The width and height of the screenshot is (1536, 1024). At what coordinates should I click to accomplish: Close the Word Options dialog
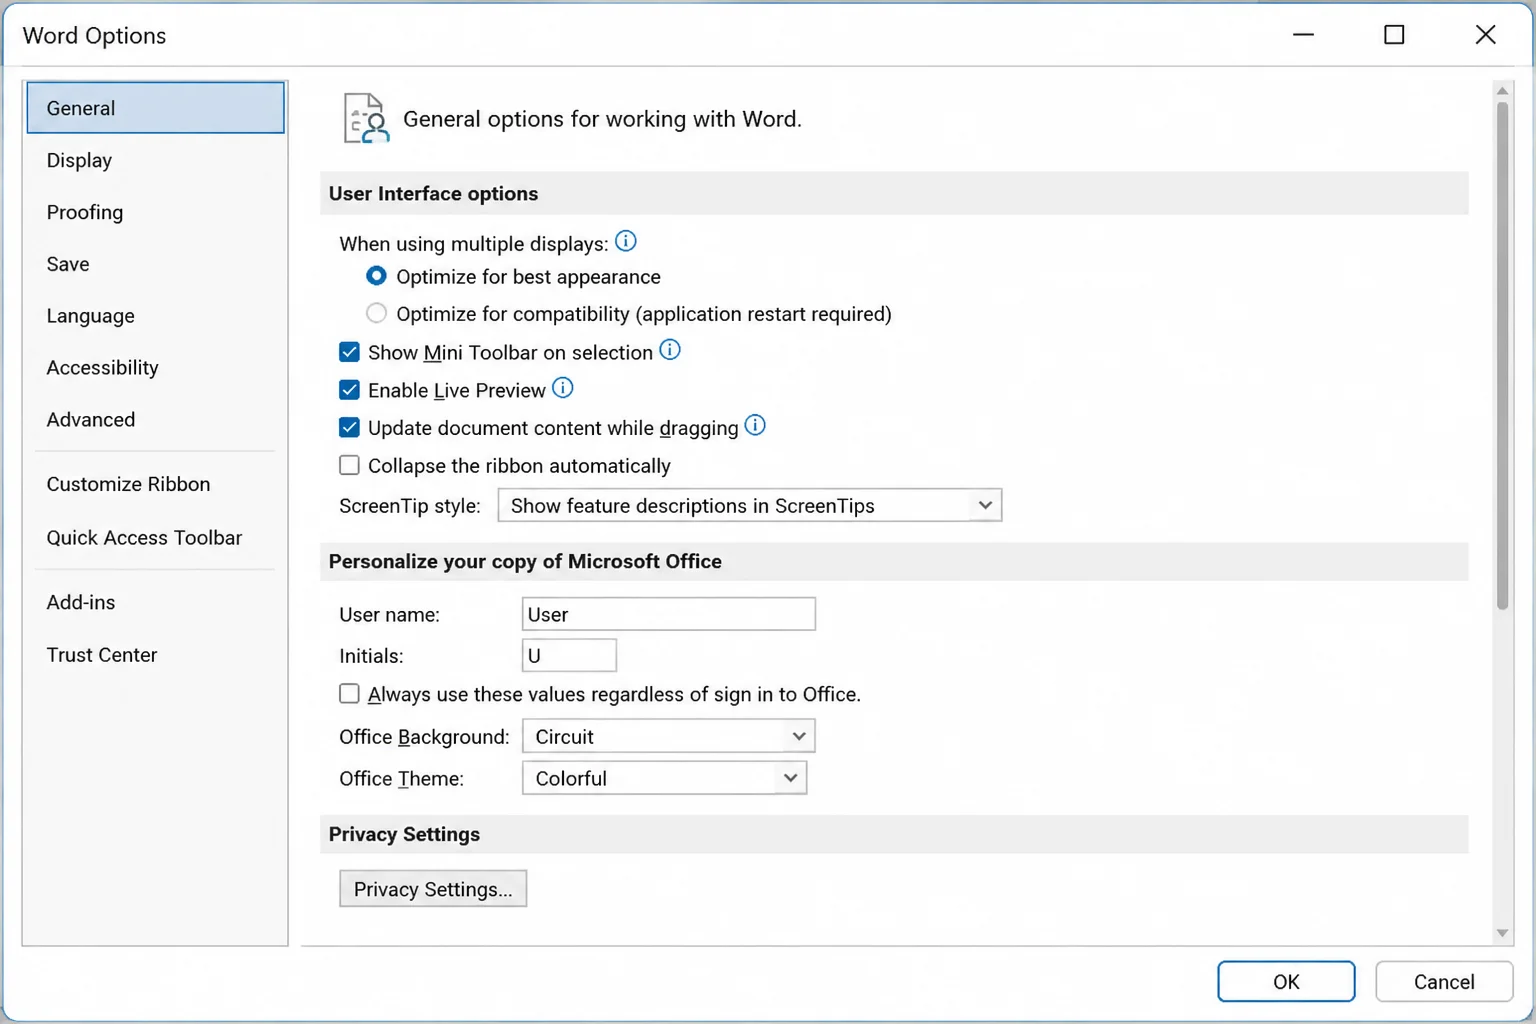[x=1486, y=35]
